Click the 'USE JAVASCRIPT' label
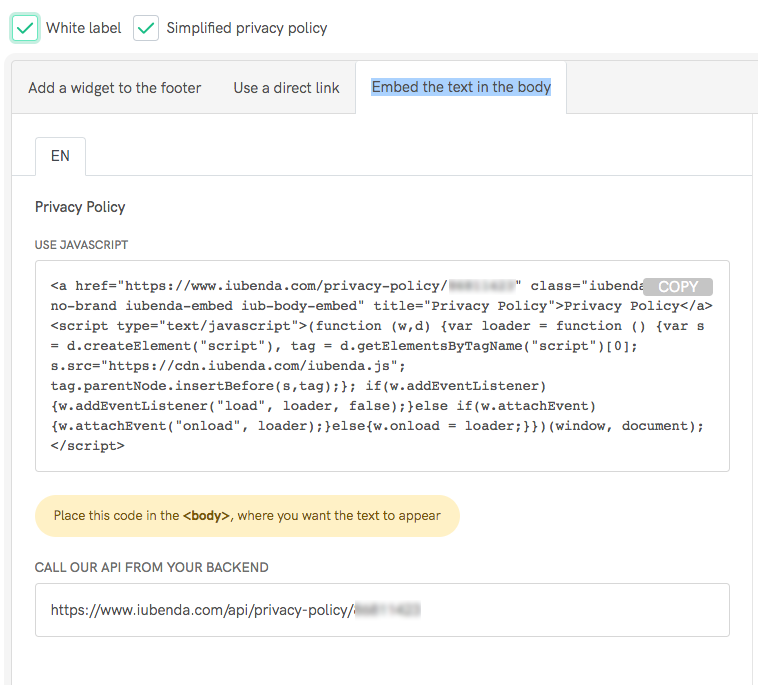The height and width of the screenshot is (685, 758). pyautogui.click(x=81, y=245)
